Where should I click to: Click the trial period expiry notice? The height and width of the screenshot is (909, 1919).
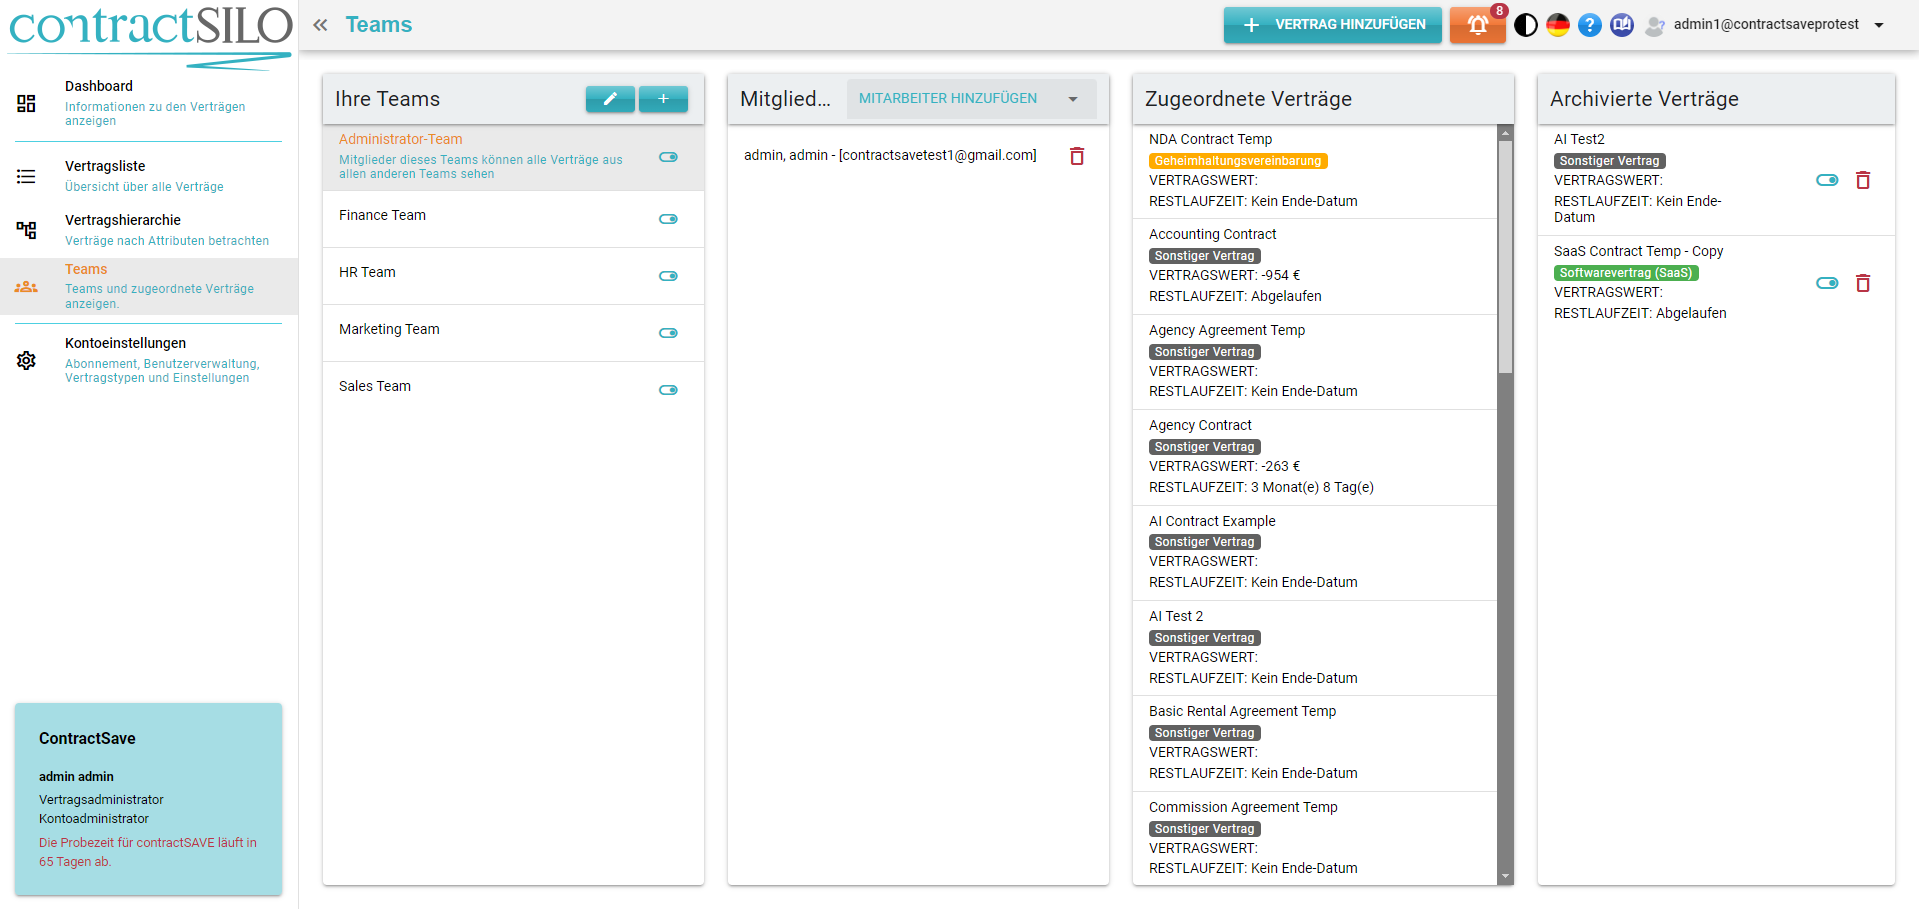[148, 852]
